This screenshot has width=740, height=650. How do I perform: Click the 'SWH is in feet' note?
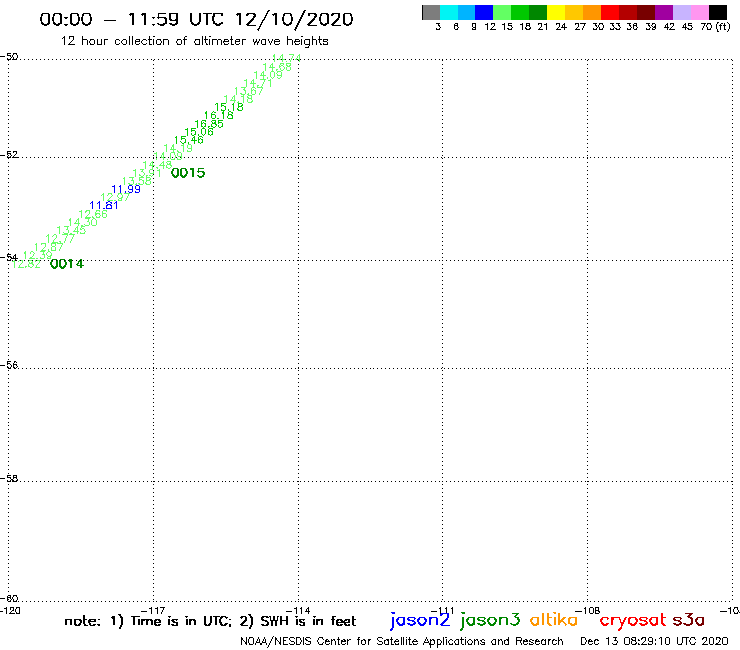click(x=308, y=621)
